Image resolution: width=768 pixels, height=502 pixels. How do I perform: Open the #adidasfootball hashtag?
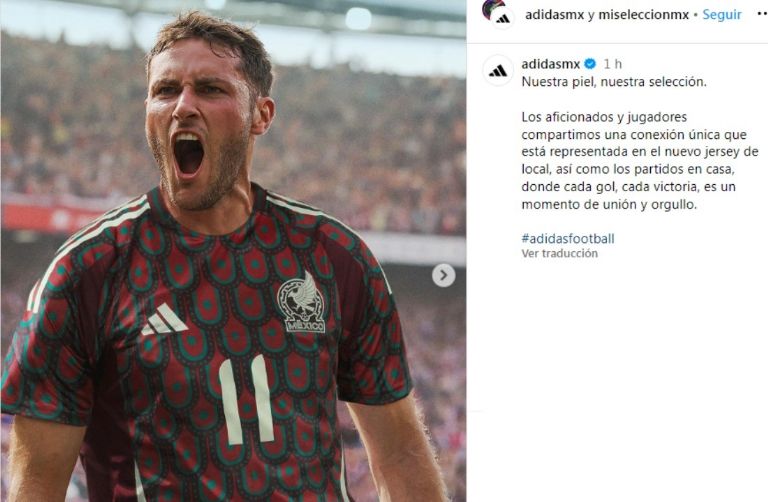[568, 239]
